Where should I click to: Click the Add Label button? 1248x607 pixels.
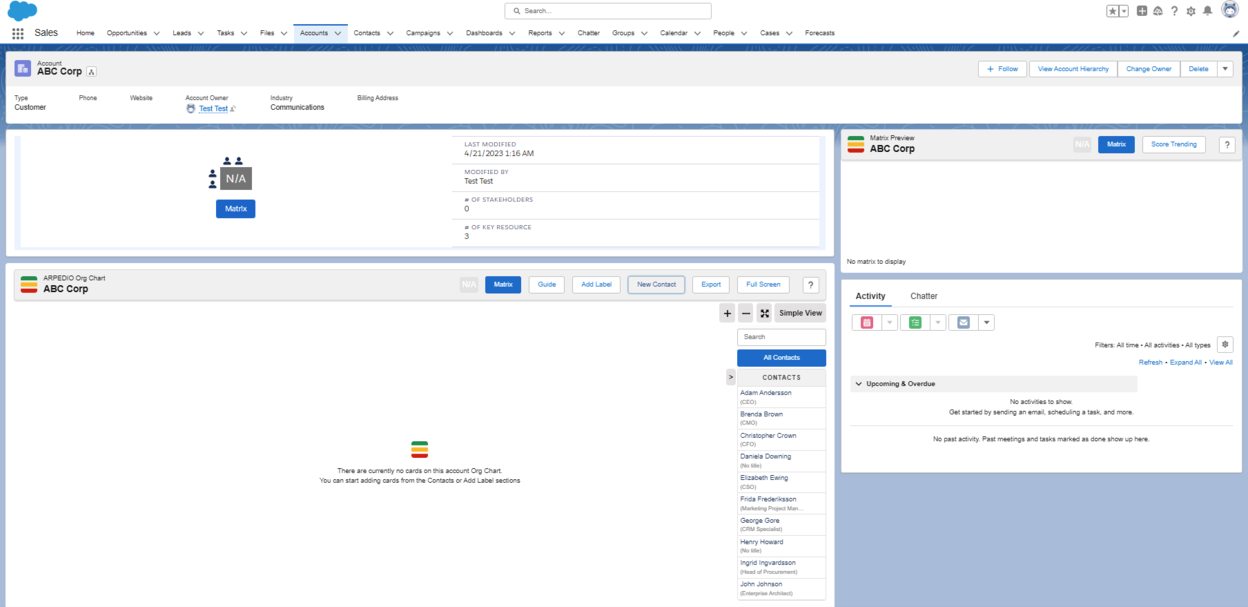click(596, 285)
